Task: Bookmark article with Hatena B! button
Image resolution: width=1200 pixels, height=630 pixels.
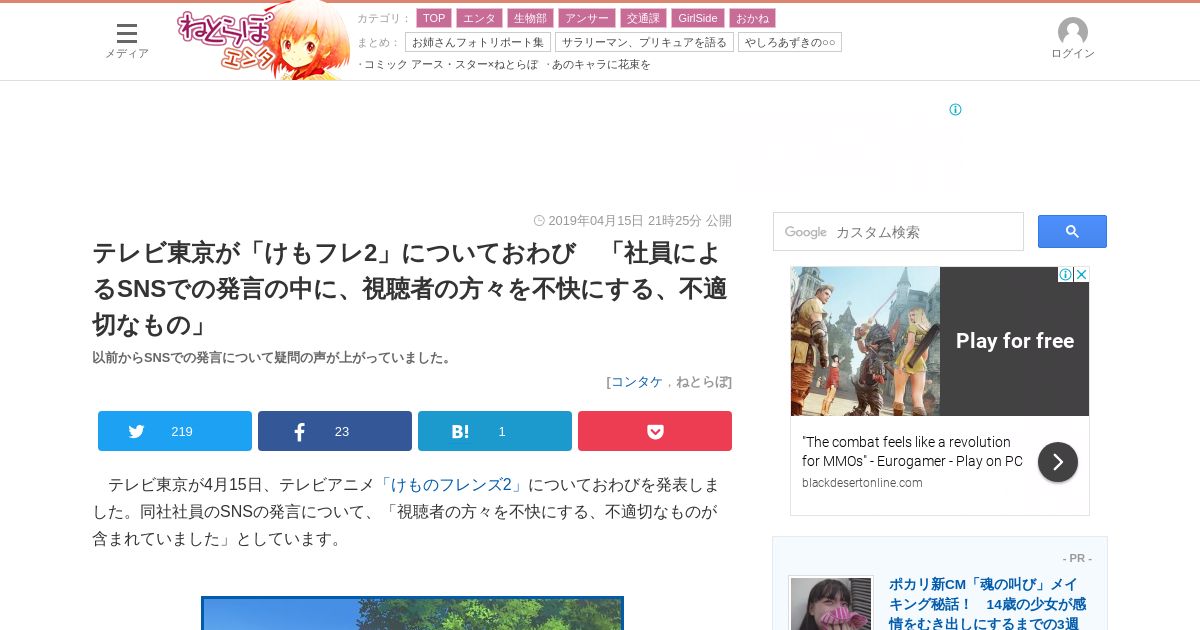Action: [495, 431]
